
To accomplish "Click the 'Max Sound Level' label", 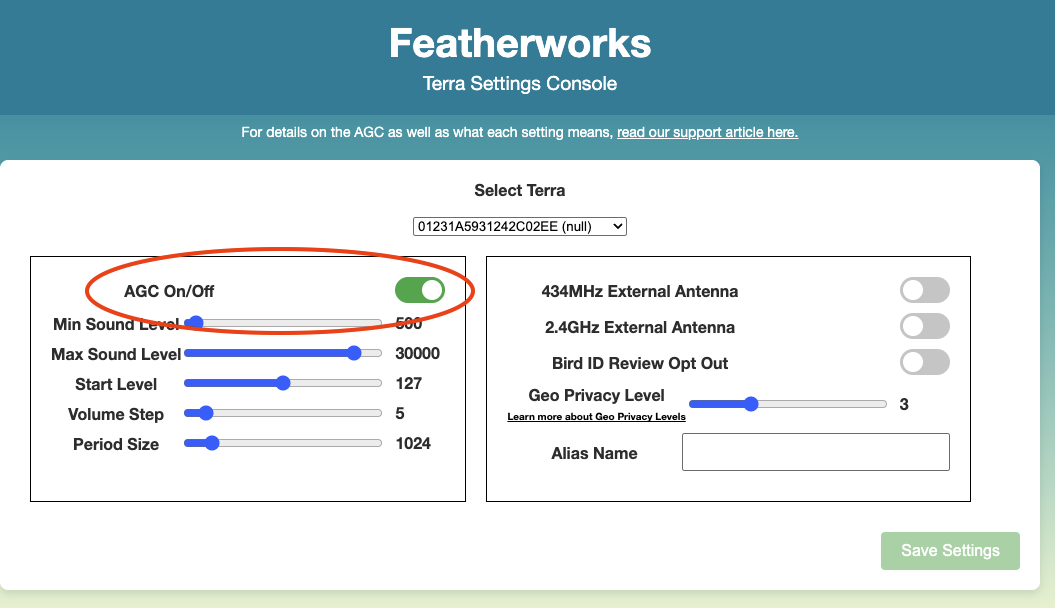I will click(116, 354).
